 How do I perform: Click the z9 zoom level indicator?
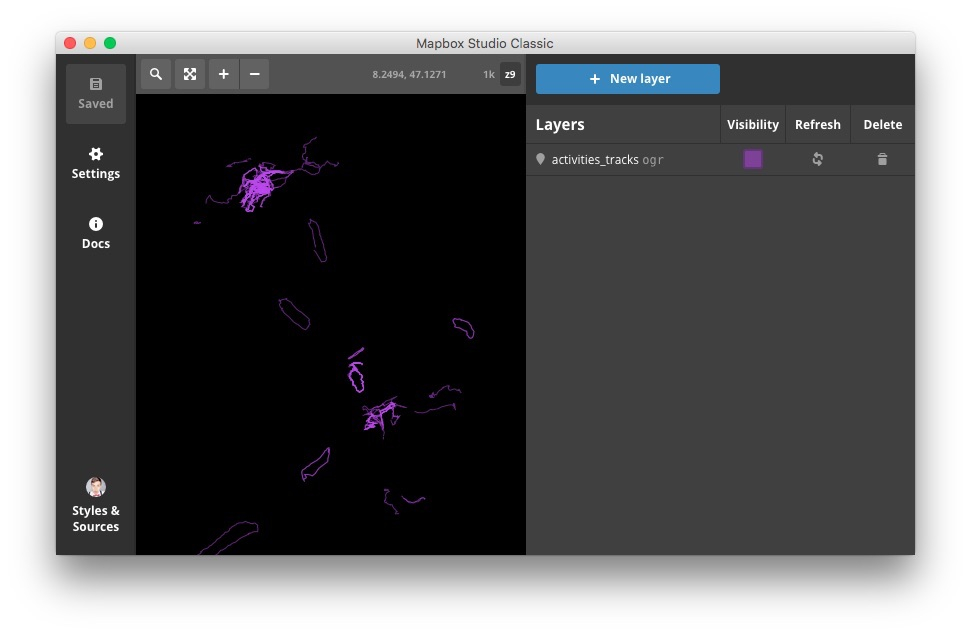(510, 75)
